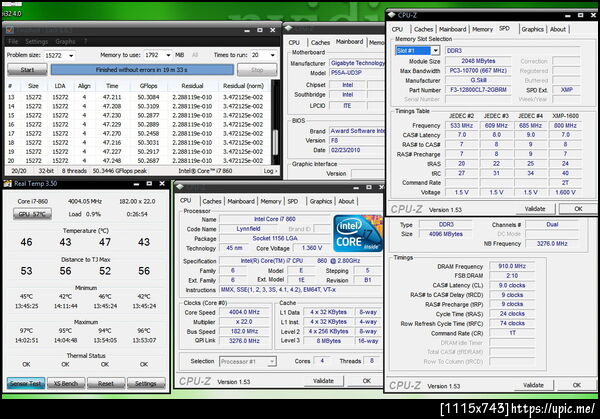Click the XMP SPD Ext. field
Screen dimensions: 600x419
(x=566, y=90)
